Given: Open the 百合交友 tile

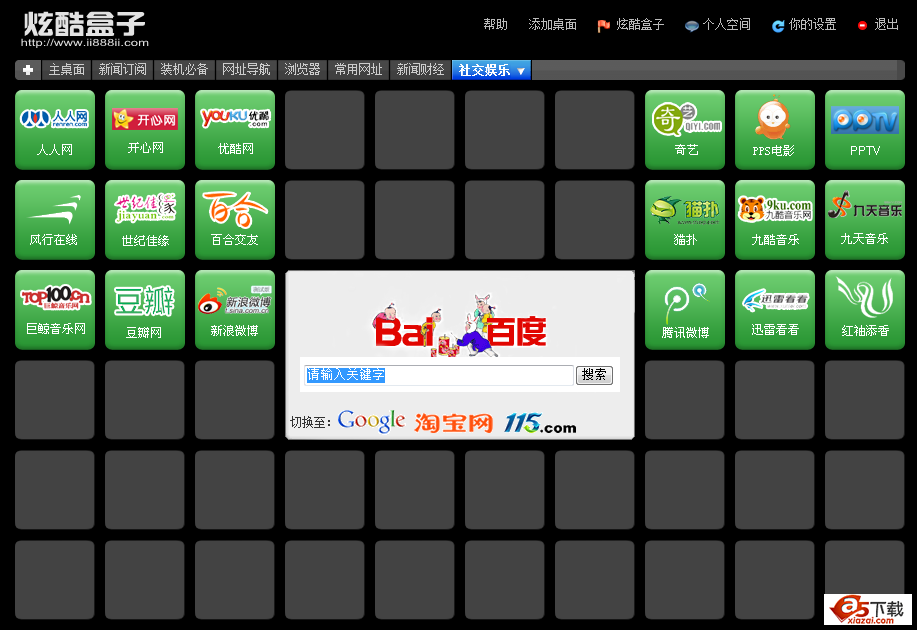Looking at the screenshot, I should tap(235, 219).
